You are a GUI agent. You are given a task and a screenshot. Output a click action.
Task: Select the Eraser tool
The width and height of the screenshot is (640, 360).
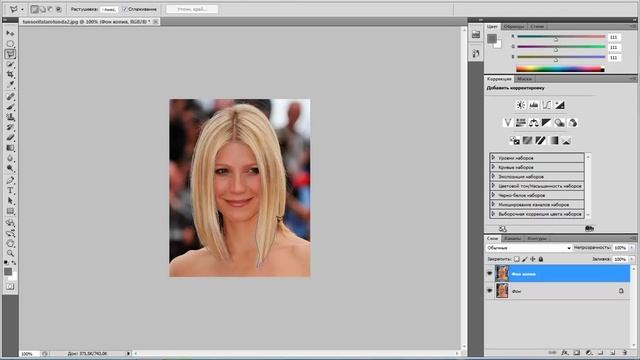tap(10, 138)
